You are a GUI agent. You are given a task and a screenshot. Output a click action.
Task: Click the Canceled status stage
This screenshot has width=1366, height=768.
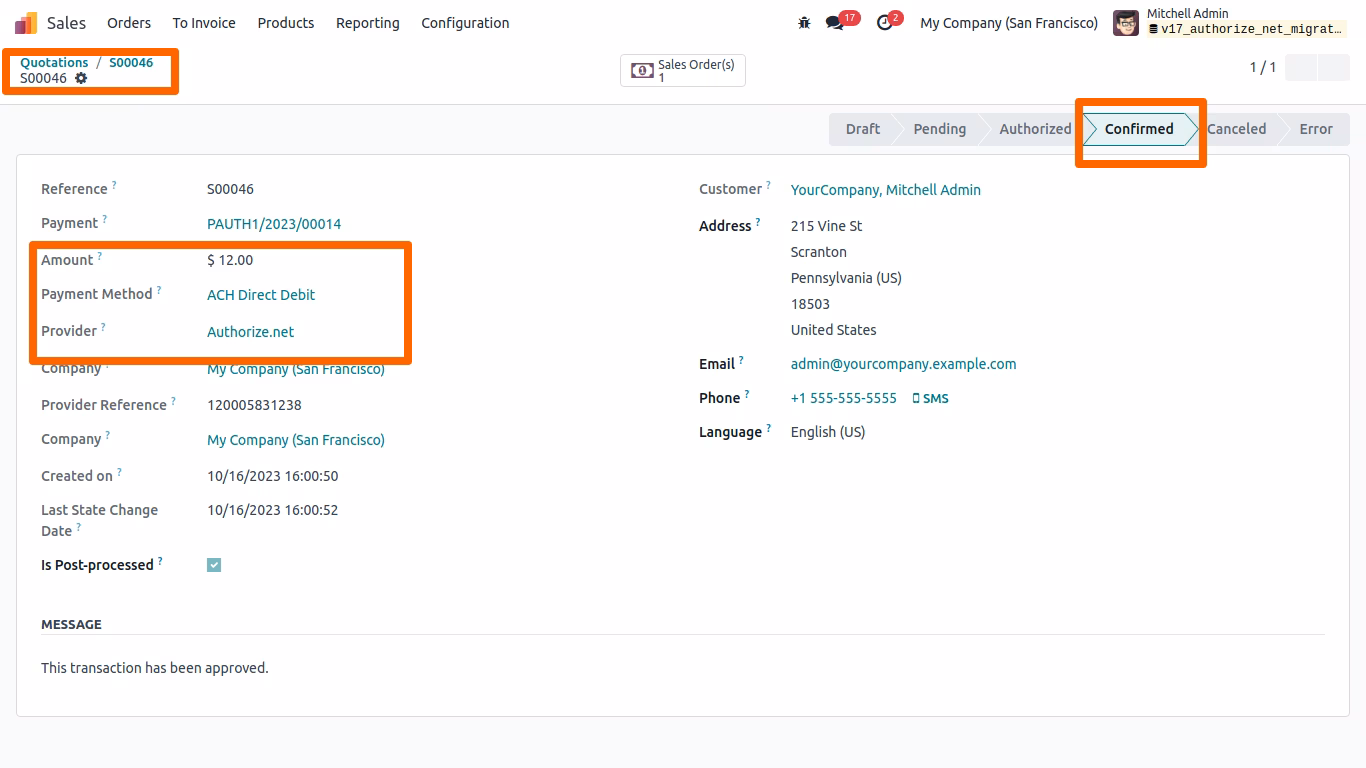pos(1236,129)
